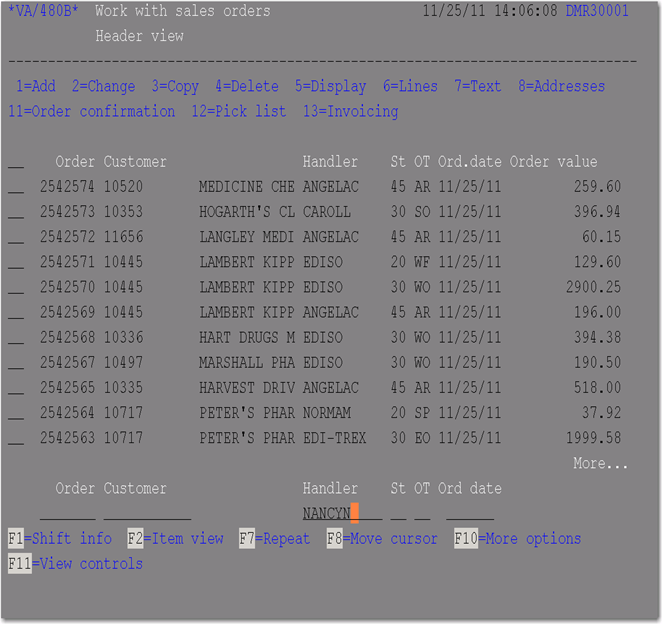Click option field next to order 2542563
662x624 pixels.
coord(16,438)
